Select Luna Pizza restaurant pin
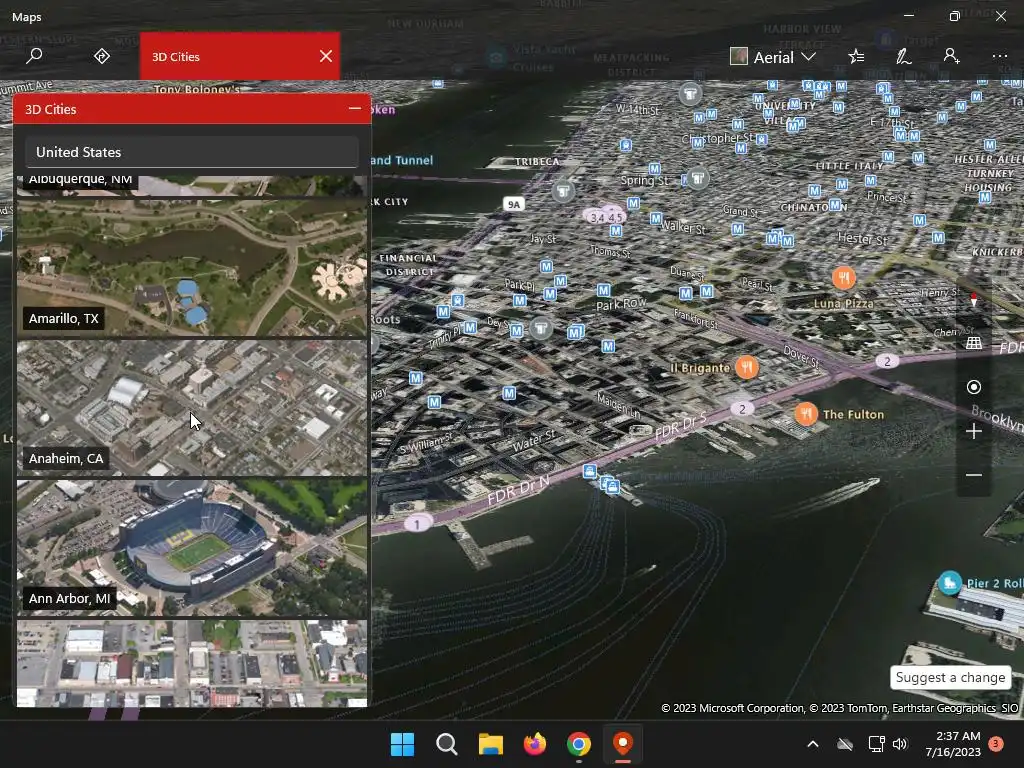The image size is (1024, 768). point(844,278)
